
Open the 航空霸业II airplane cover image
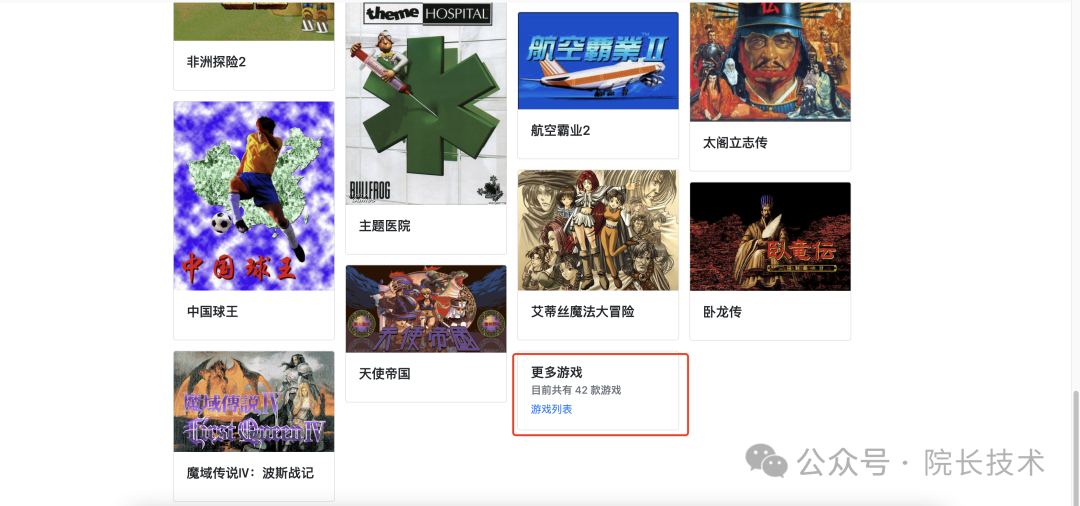598,61
